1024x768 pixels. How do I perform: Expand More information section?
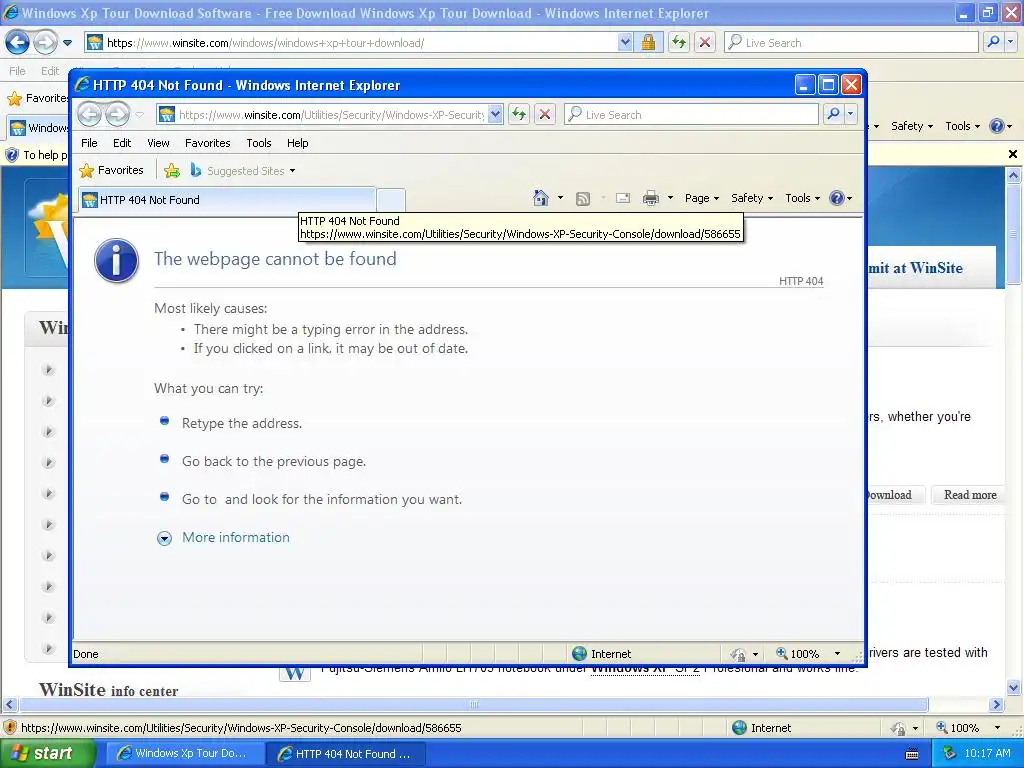165,538
